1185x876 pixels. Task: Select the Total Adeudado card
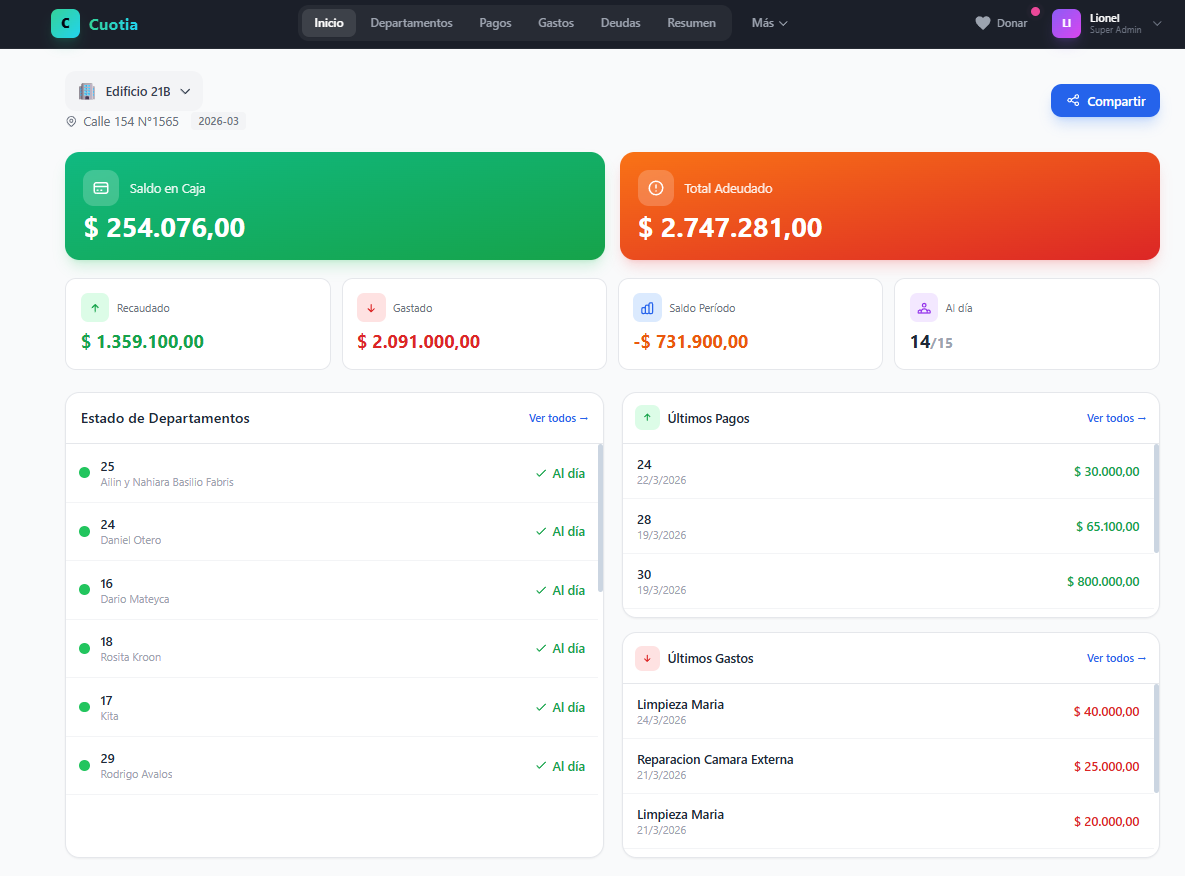[x=890, y=206]
